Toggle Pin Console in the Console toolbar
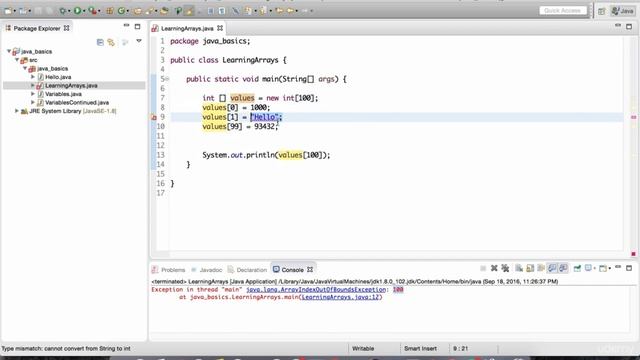Image resolution: width=640 pixels, height=360 pixels. pos(577,268)
